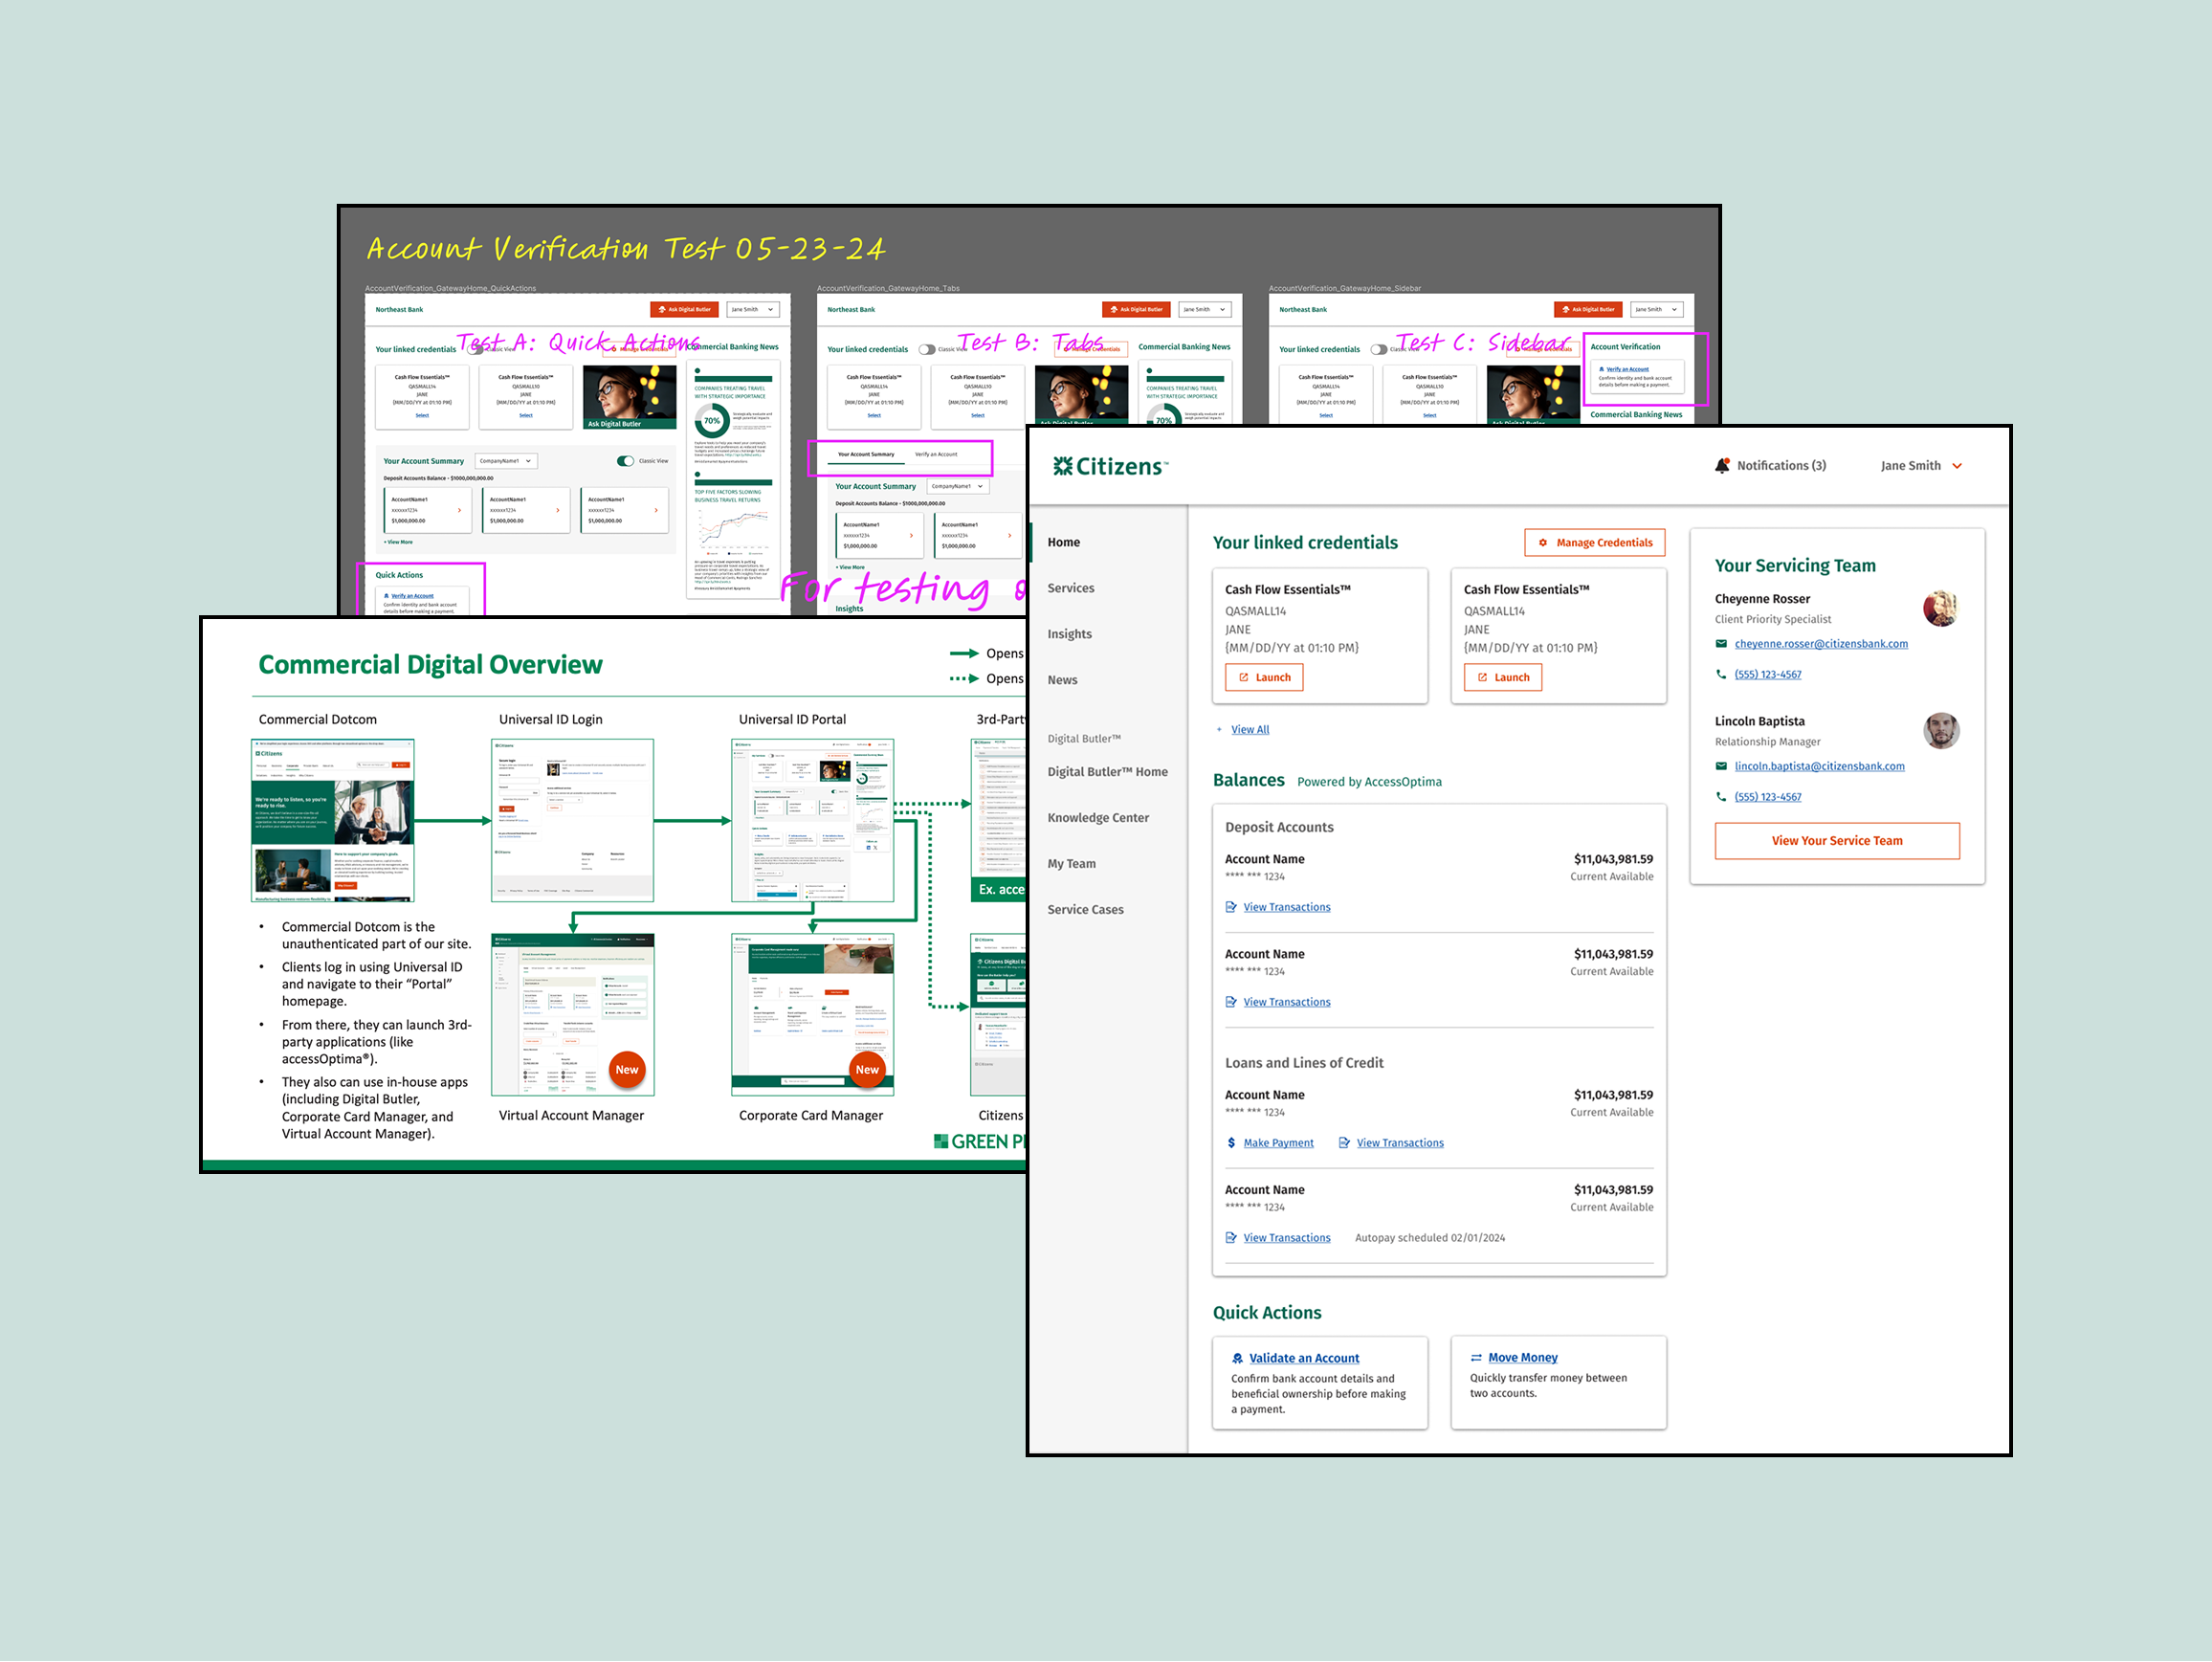Select Services in the left sidebar

pyautogui.click(x=1070, y=588)
